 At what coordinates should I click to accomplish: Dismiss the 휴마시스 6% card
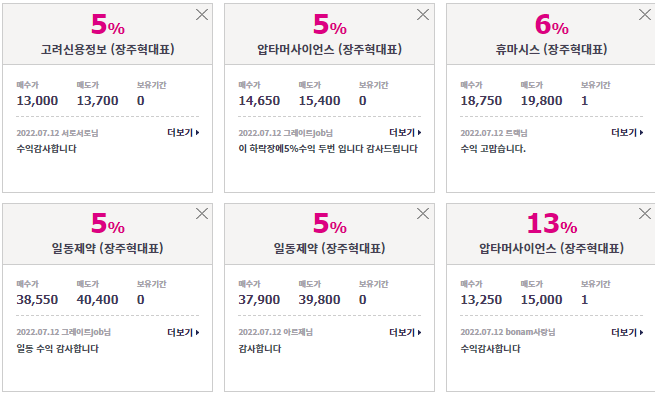click(644, 15)
